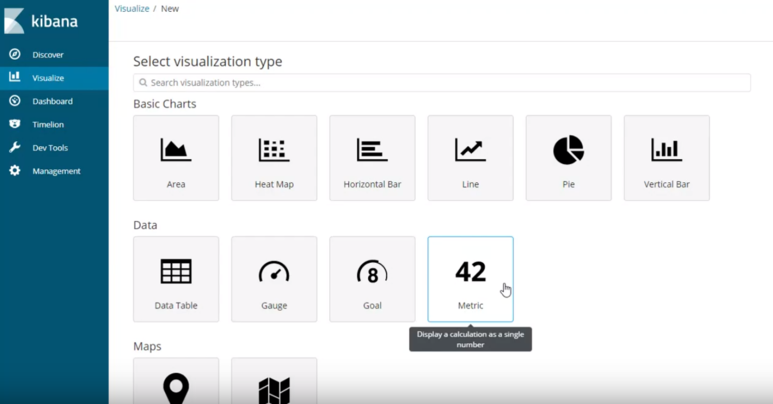This screenshot has height=404, width=773.
Task: Click the Maps section heading
Action: 147,346
